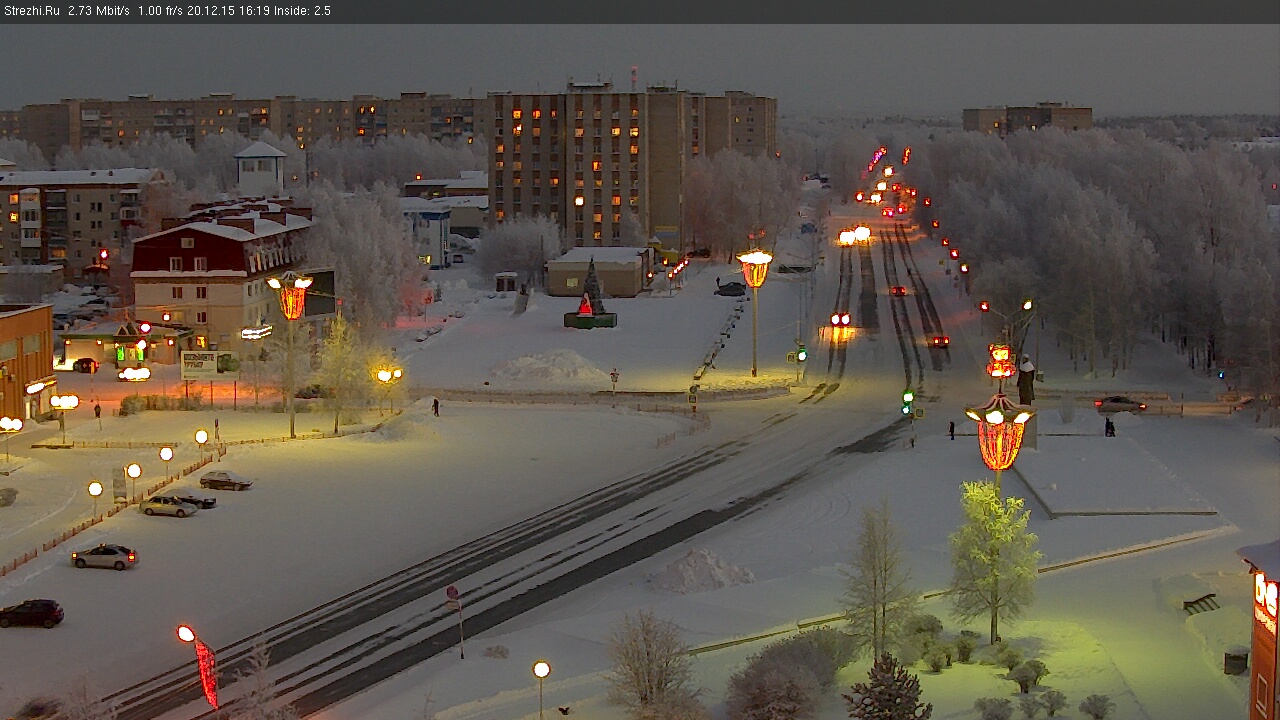Click the "16:19" time stamp
The image size is (1280, 720).
(x=255, y=11)
